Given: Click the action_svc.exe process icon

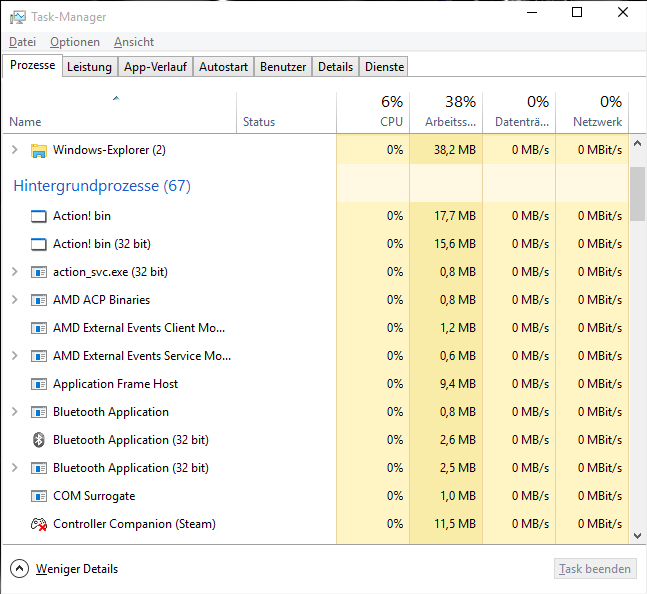Looking at the screenshot, I should point(39,272).
